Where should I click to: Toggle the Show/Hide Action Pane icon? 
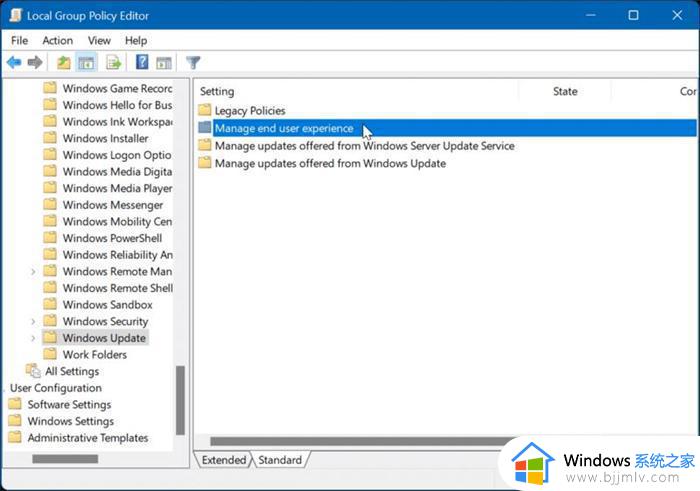coord(164,63)
